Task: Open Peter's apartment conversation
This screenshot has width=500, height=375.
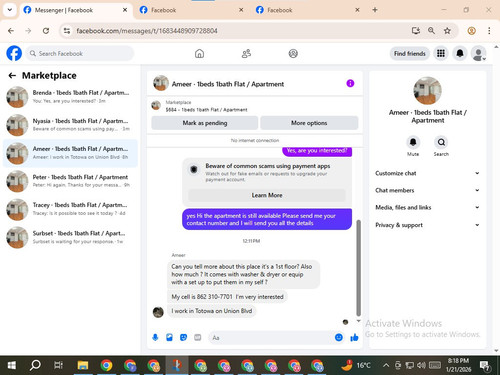Action: pos(70,181)
